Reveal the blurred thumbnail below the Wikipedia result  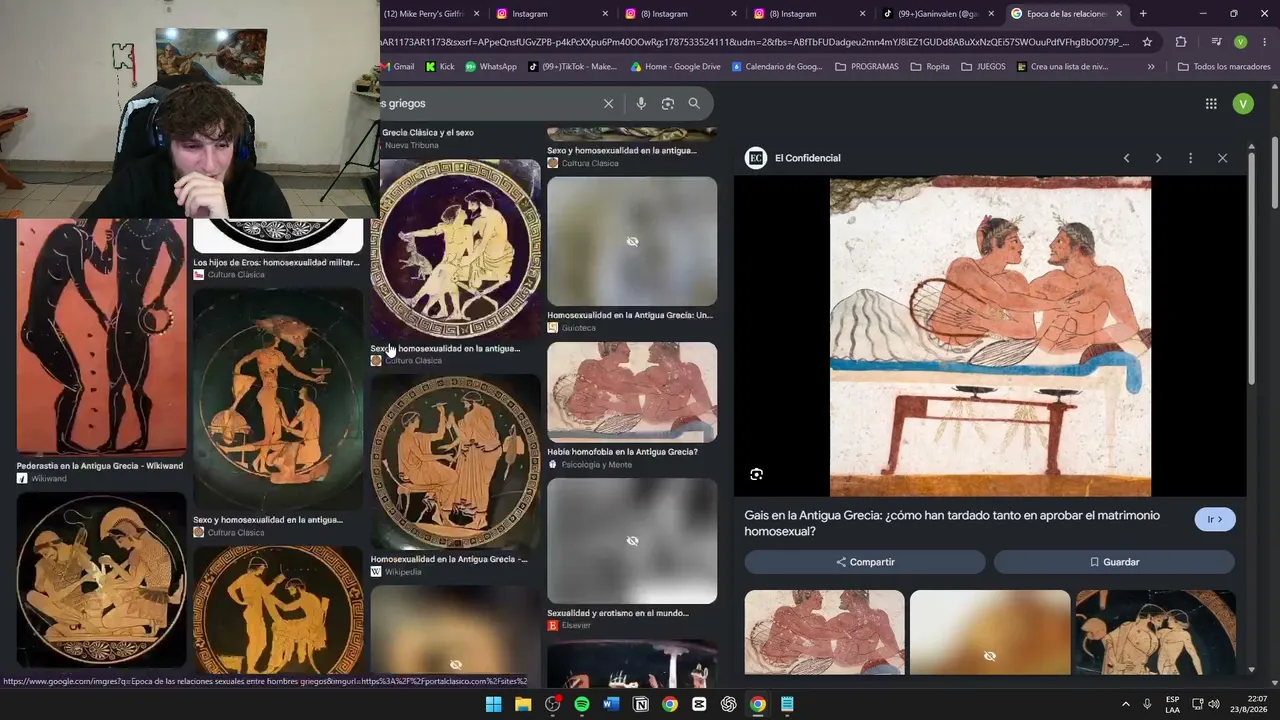456,628
